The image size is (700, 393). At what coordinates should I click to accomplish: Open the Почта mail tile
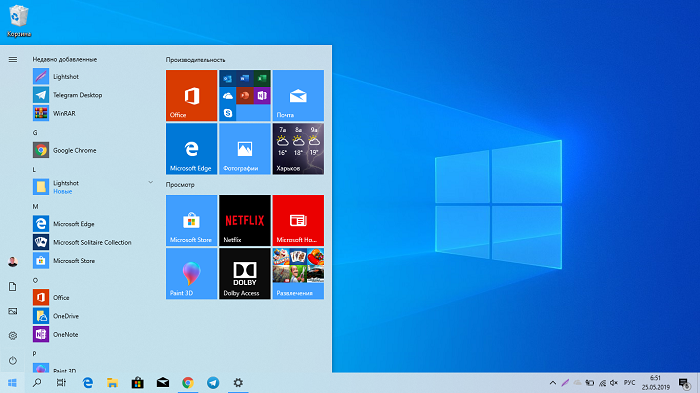298,95
